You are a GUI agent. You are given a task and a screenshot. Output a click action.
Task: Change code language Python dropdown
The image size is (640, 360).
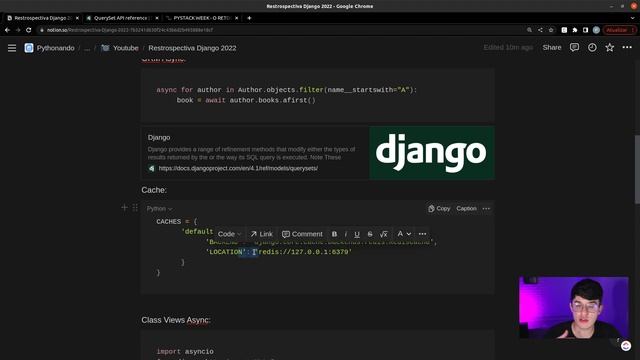point(159,209)
